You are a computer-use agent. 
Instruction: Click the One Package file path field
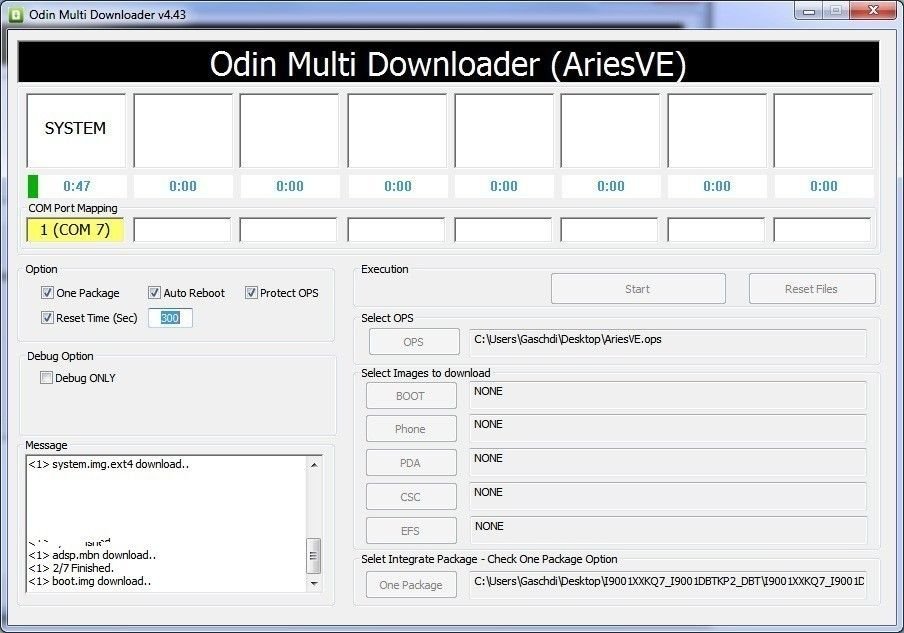click(x=668, y=585)
